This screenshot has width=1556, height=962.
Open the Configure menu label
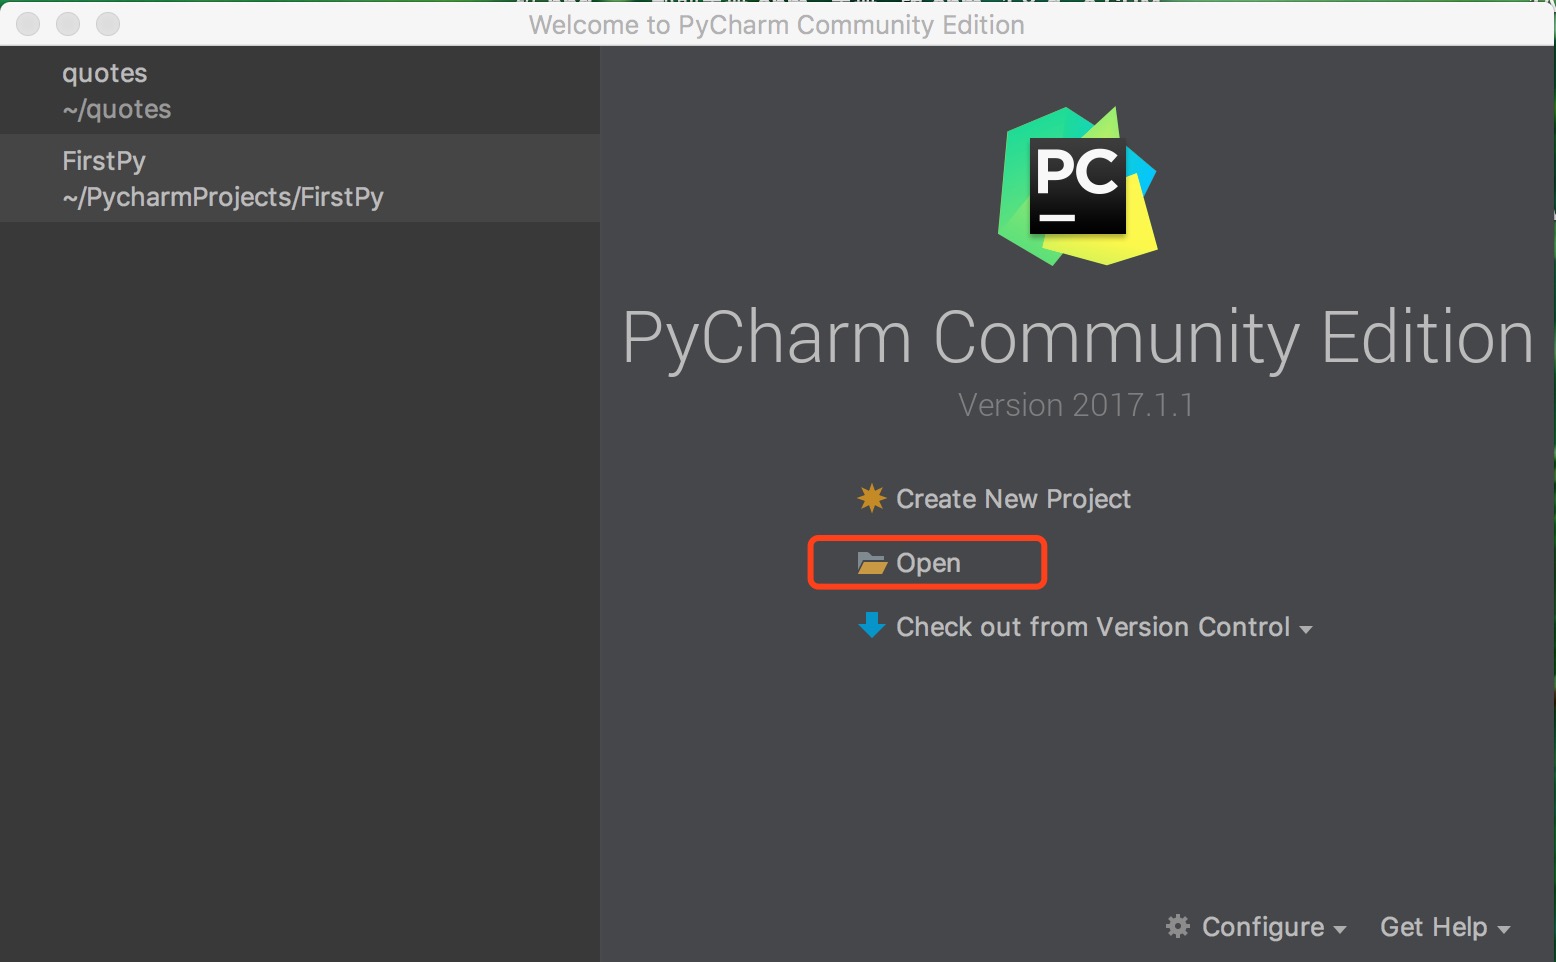(x=1262, y=927)
